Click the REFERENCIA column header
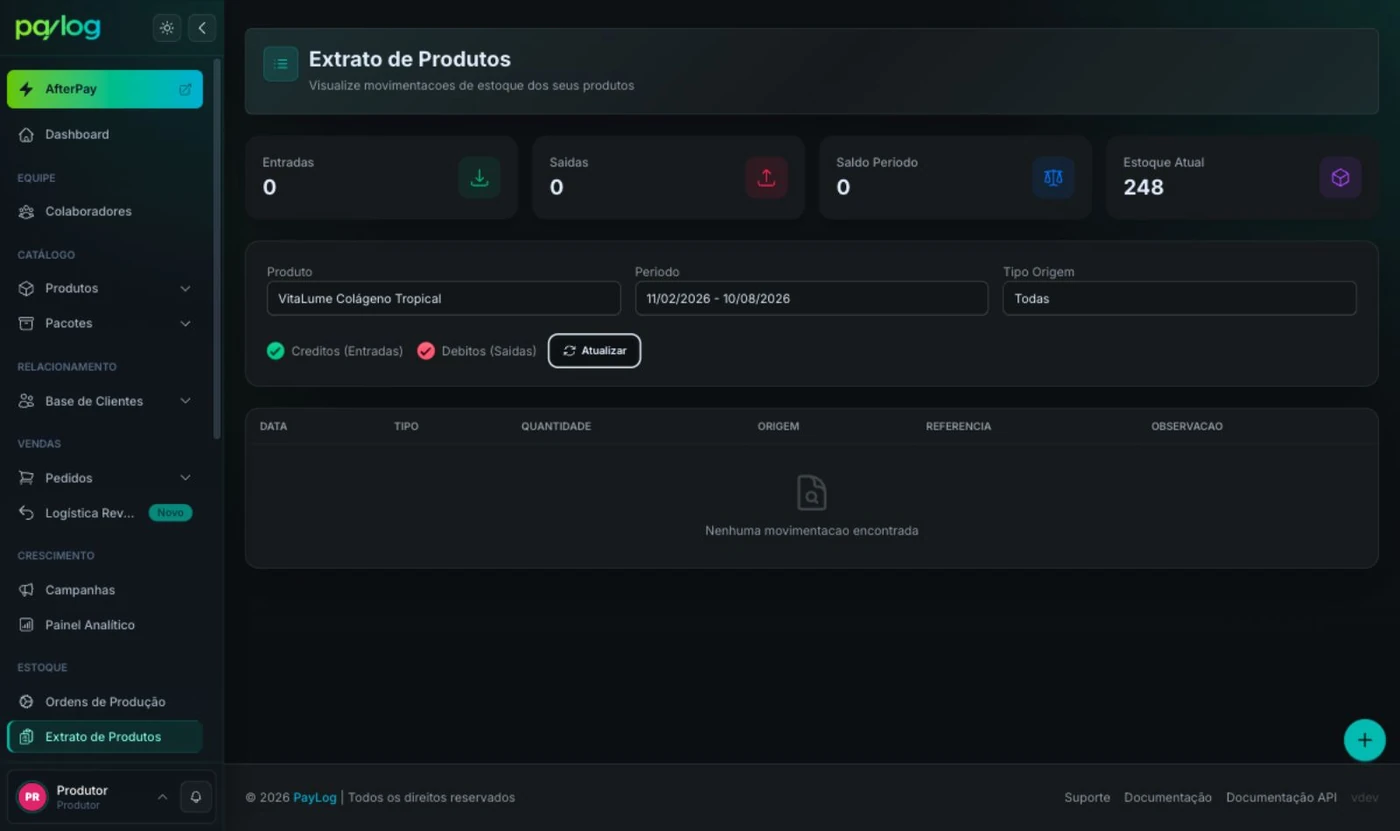This screenshot has height=831, width=1400. (958, 426)
